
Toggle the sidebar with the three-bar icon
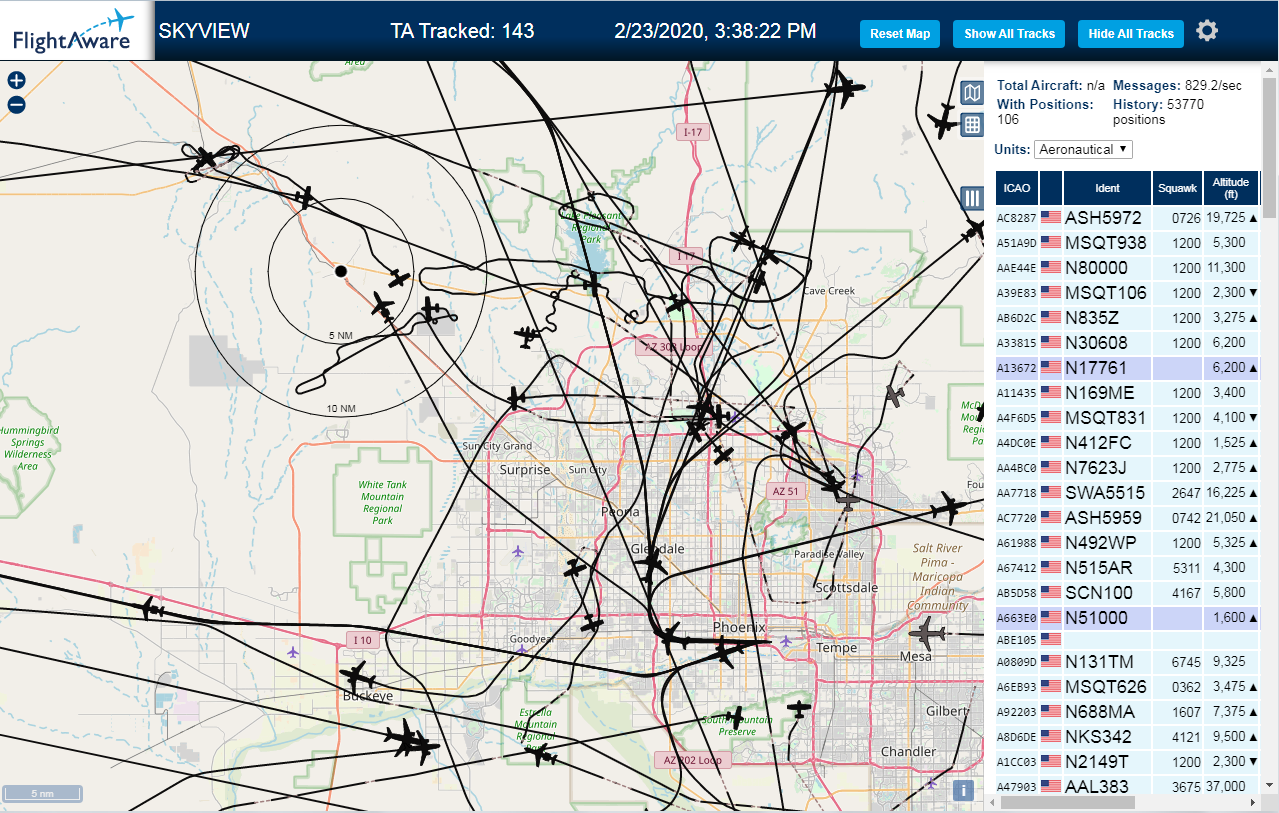971,198
